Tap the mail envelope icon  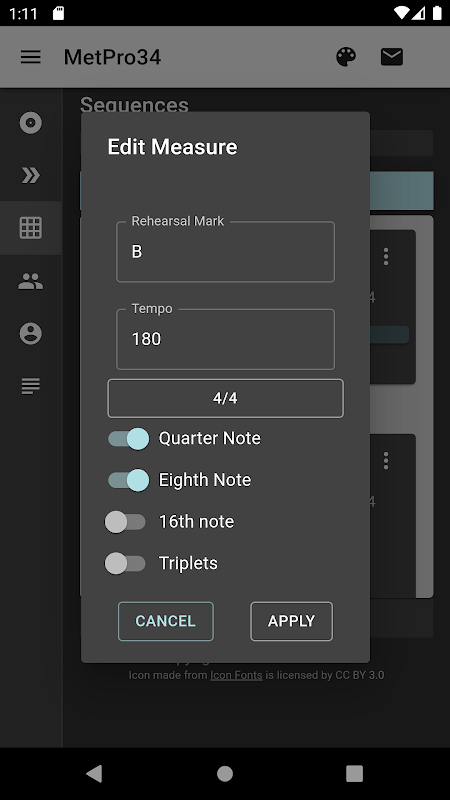[392, 57]
